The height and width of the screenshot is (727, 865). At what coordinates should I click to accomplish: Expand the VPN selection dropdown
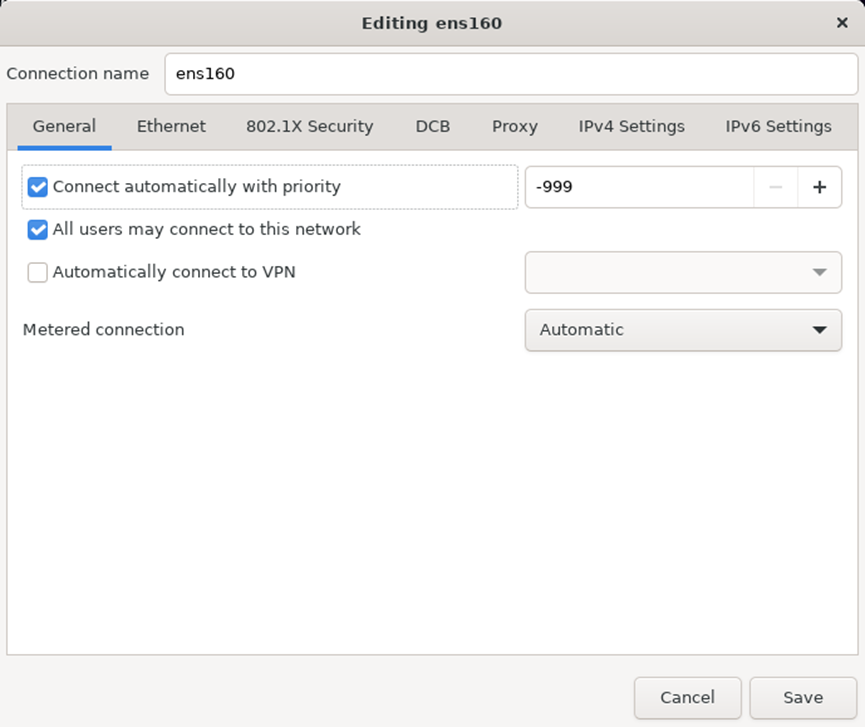tap(683, 272)
